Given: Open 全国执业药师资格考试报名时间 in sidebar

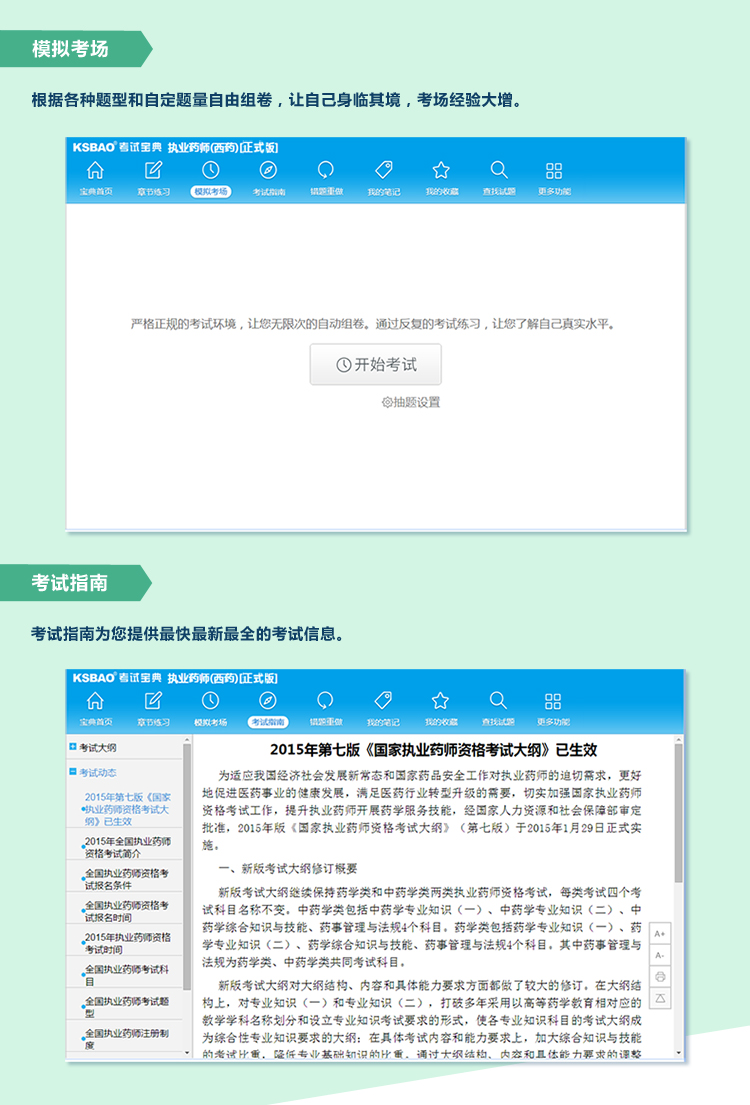Looking at the screenshot, I should (x=127, y=911).
